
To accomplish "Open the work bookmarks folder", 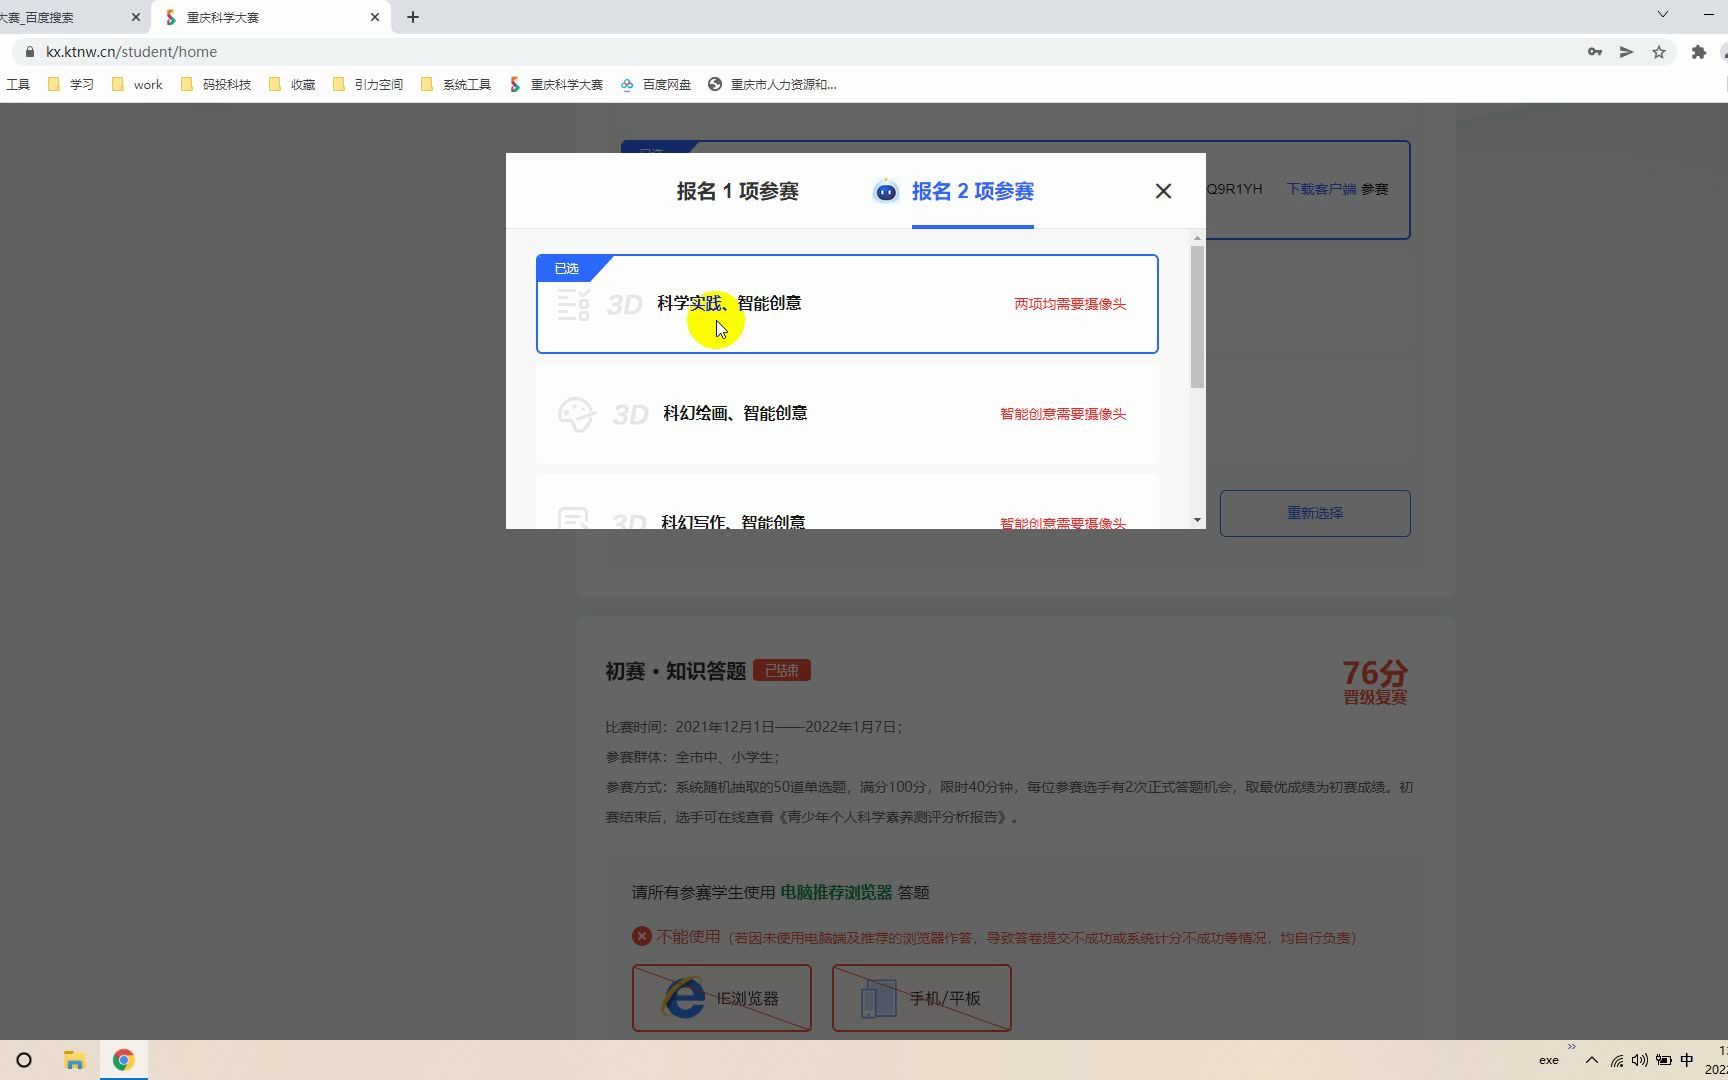I will pyautogui.click(x=137, y=85).
